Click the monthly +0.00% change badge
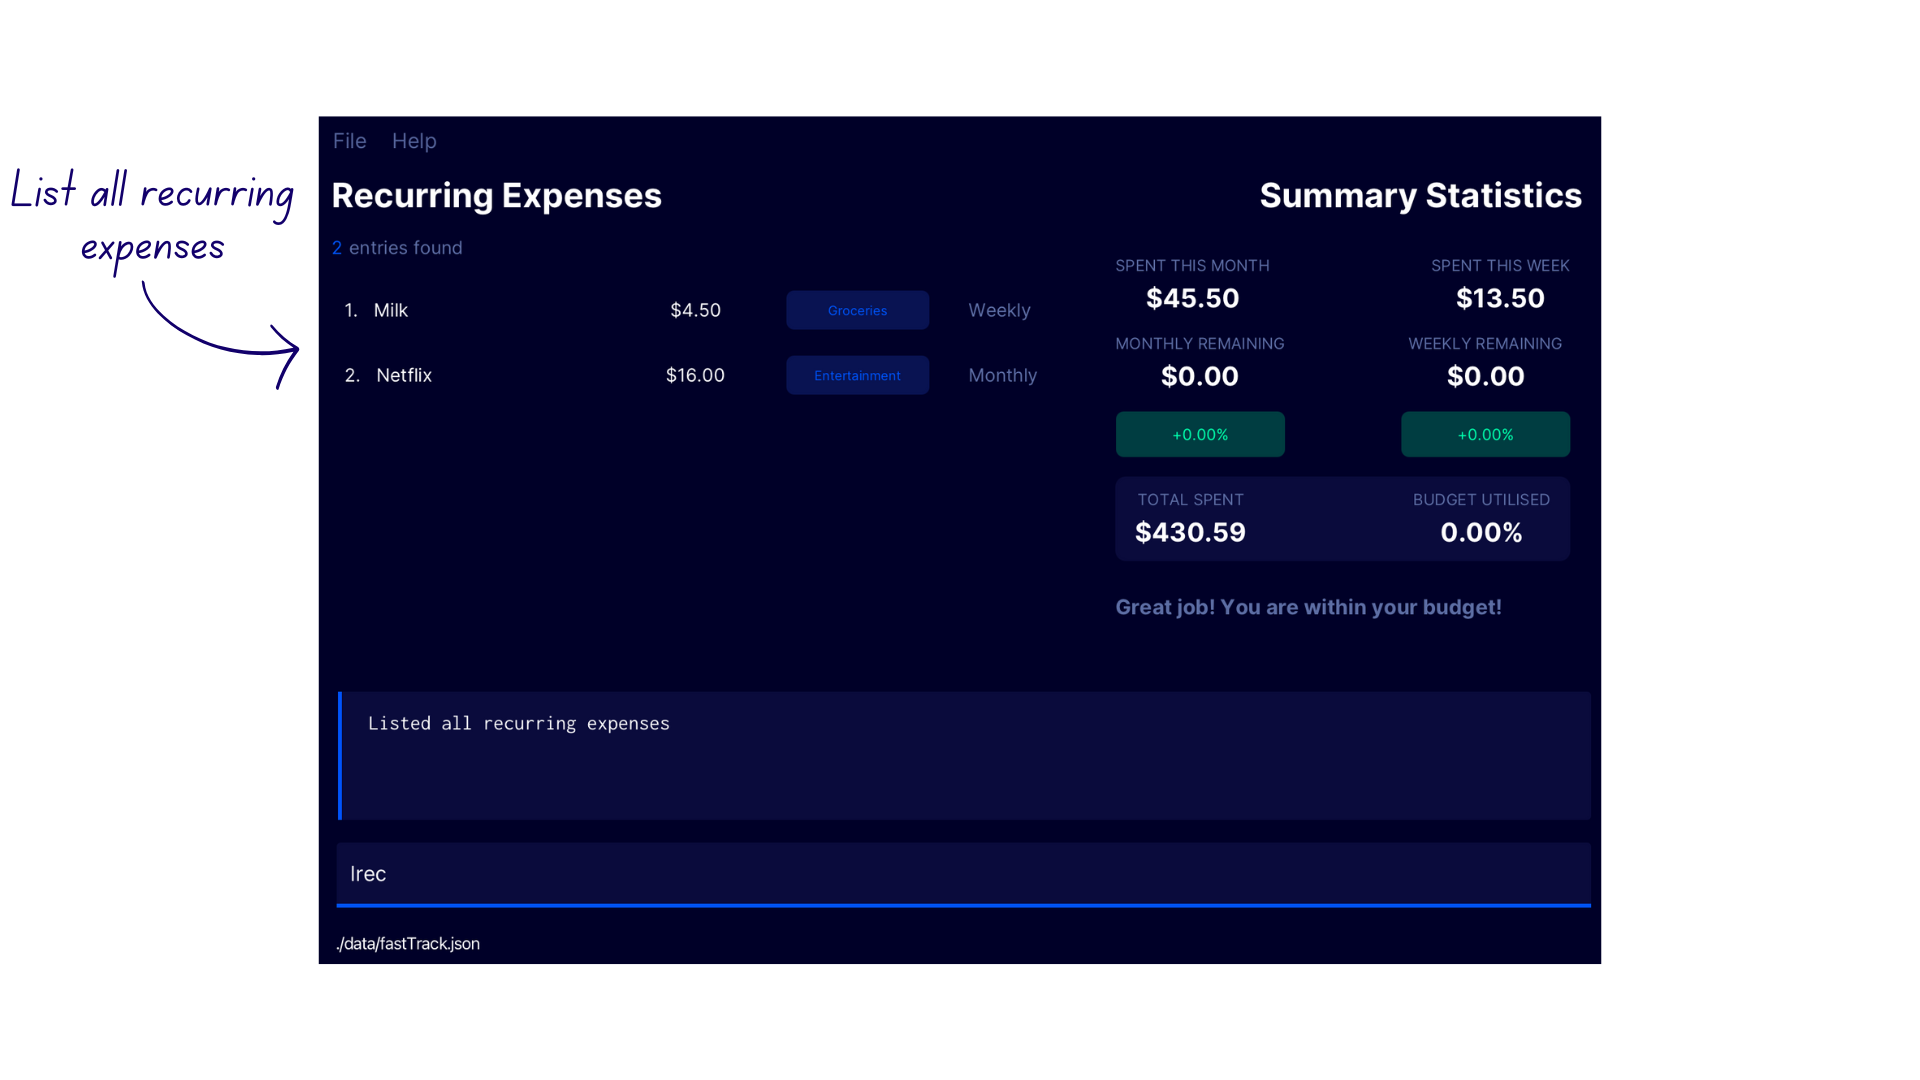1920x1080 pixels. click(1200, 434)
